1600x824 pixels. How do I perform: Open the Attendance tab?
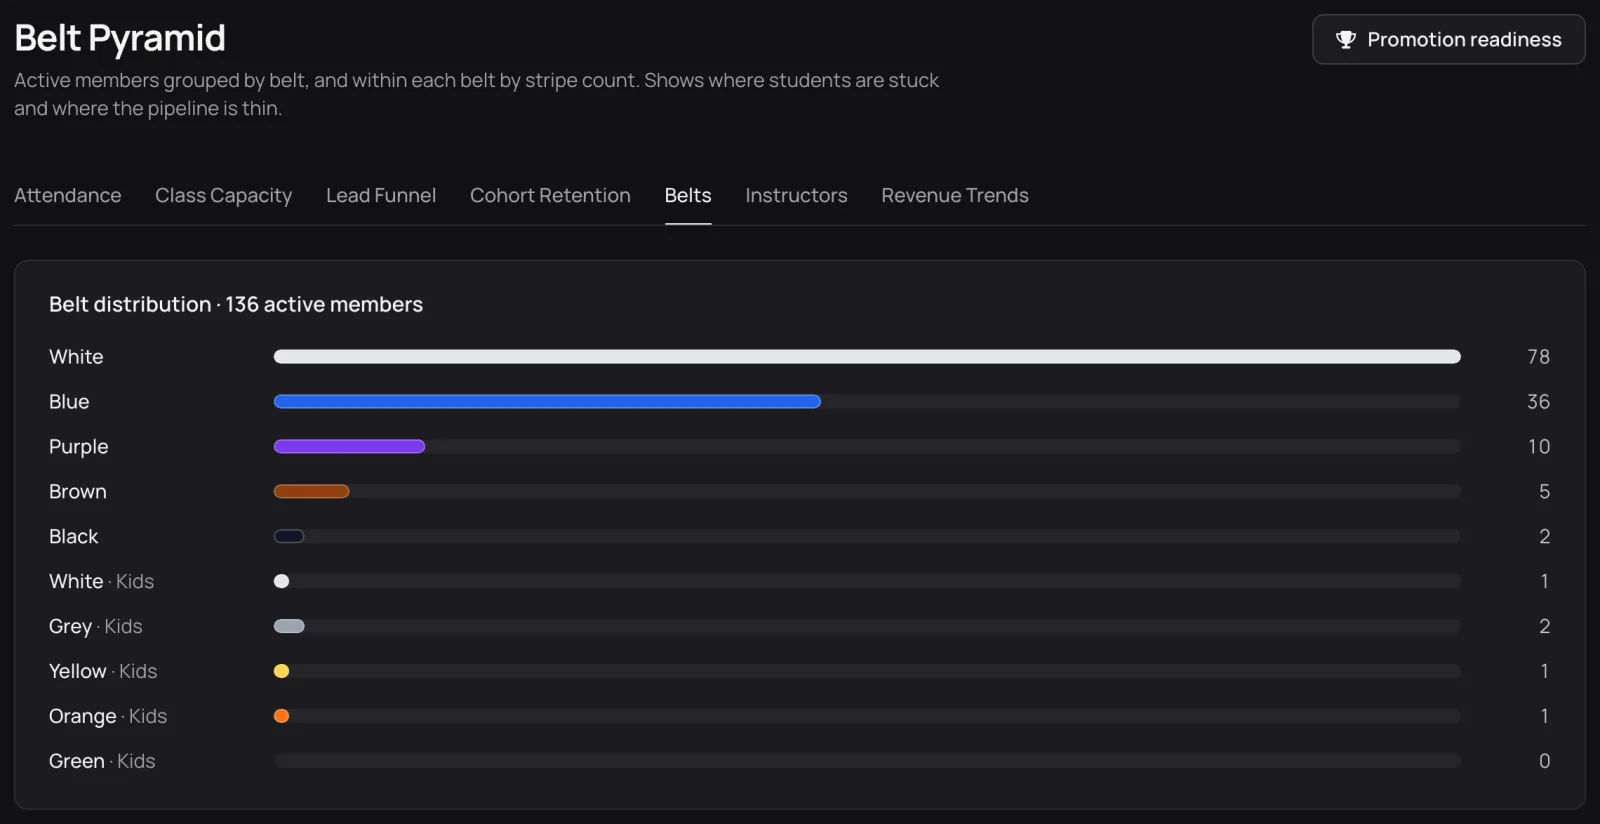[68, 195]
